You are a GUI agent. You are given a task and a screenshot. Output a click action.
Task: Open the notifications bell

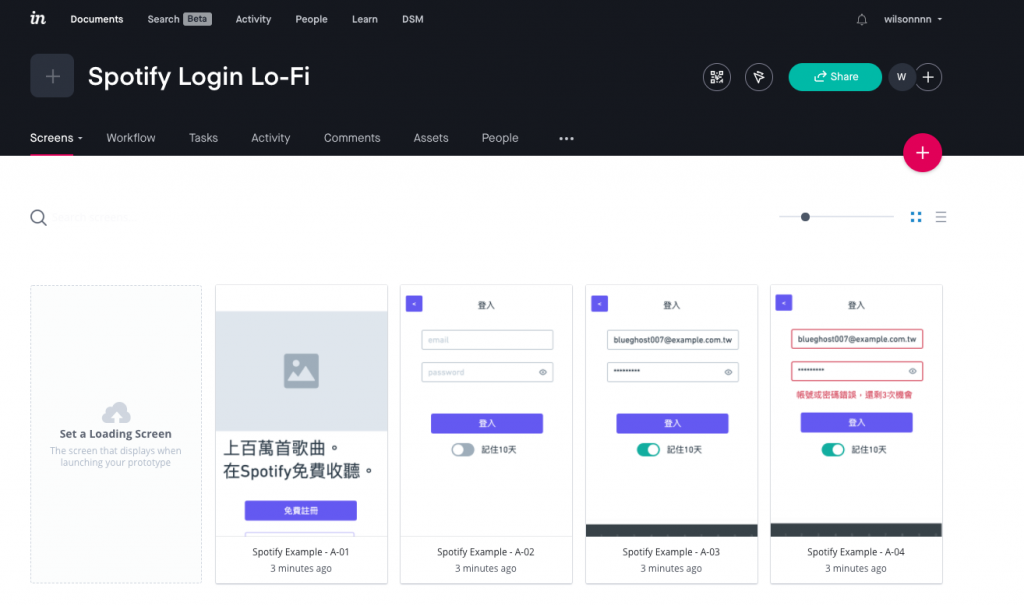coord(861,20)
